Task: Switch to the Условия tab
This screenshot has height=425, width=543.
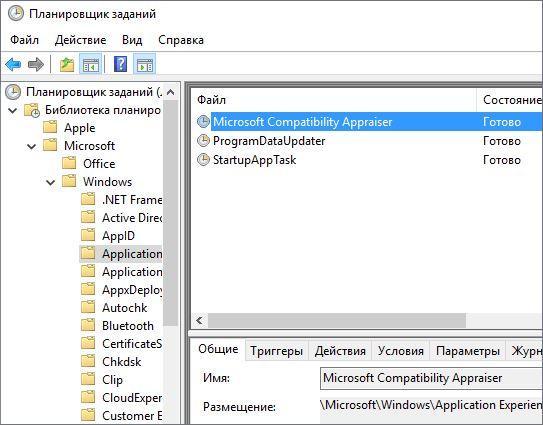Action: pos(401,351)
